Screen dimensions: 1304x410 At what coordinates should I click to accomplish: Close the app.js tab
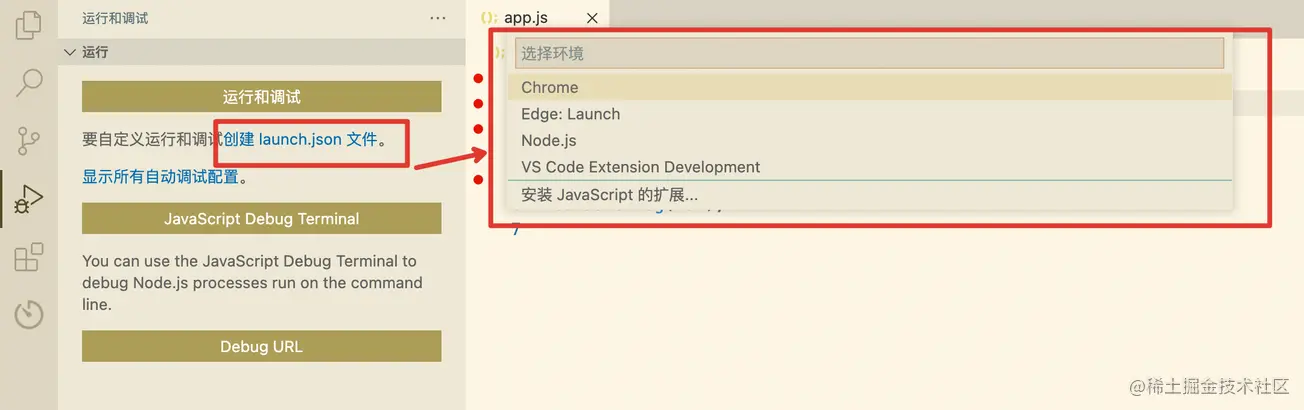coord(592,18)
